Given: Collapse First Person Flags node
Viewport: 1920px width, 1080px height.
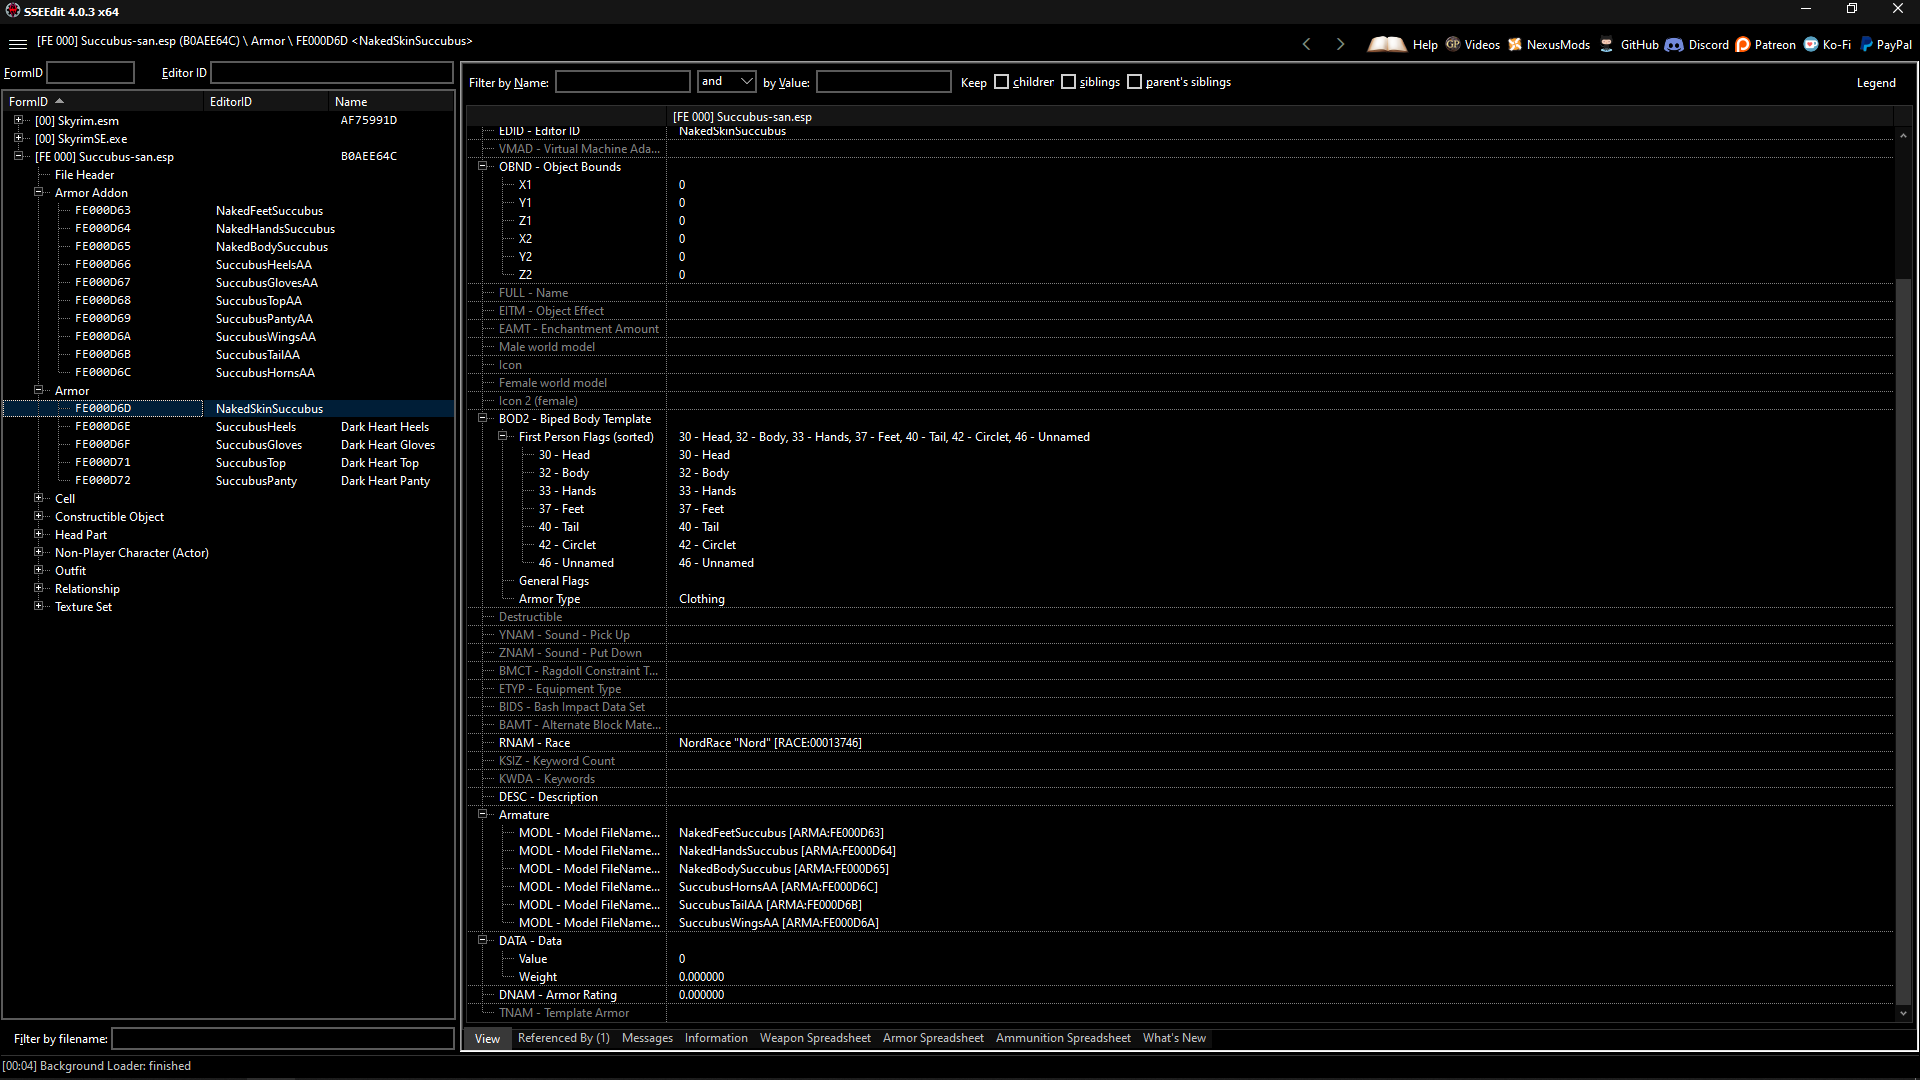Looking at the screenshot, I should (x=503, y=436).
